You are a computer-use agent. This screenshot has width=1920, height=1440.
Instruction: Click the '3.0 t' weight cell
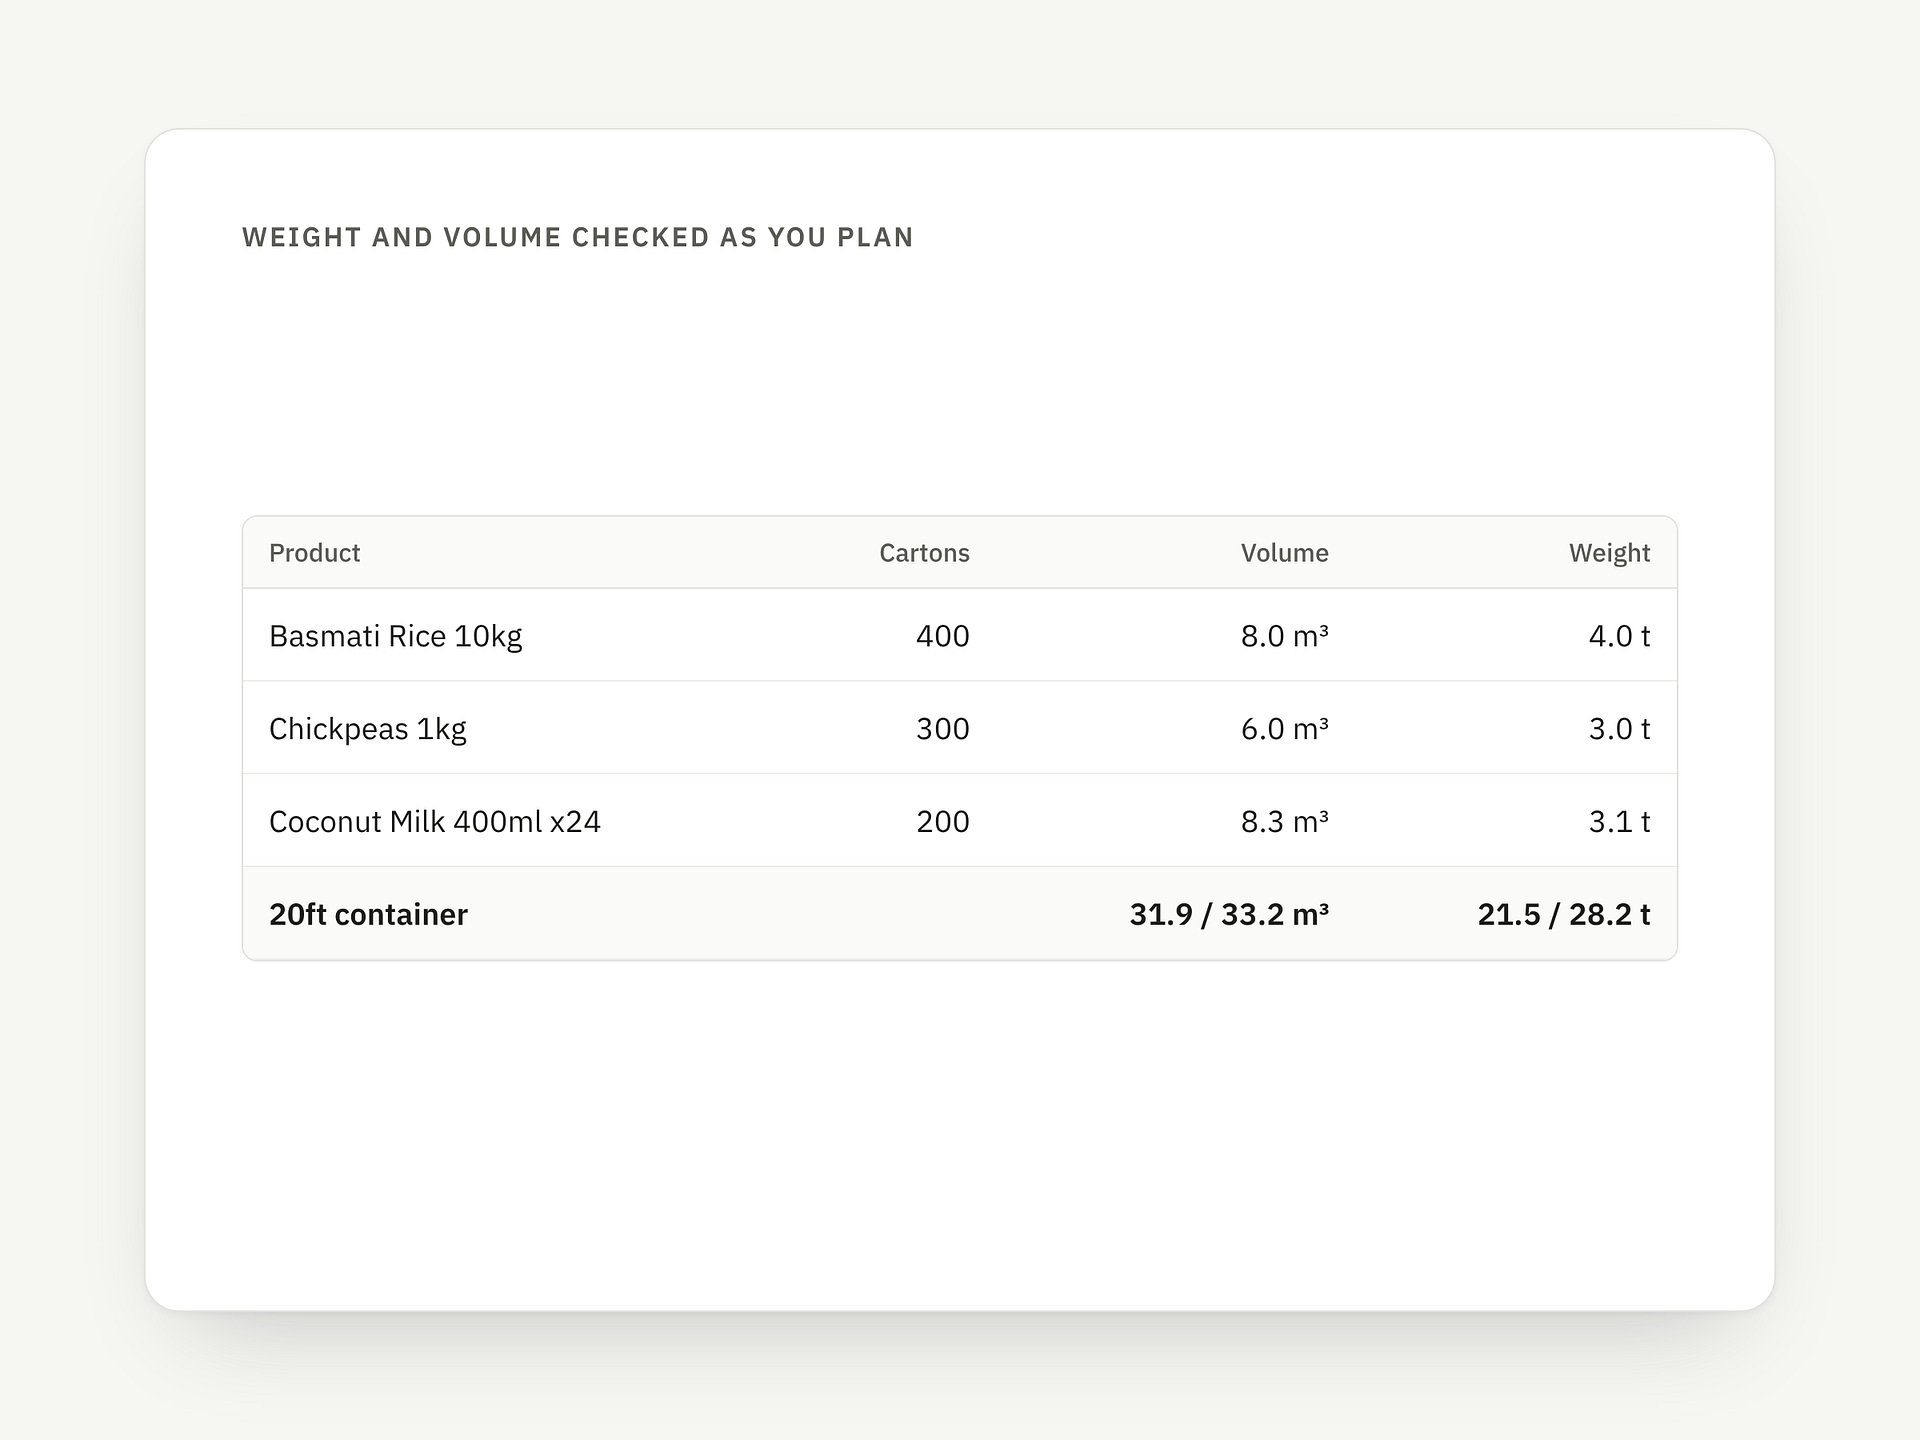1619,729
